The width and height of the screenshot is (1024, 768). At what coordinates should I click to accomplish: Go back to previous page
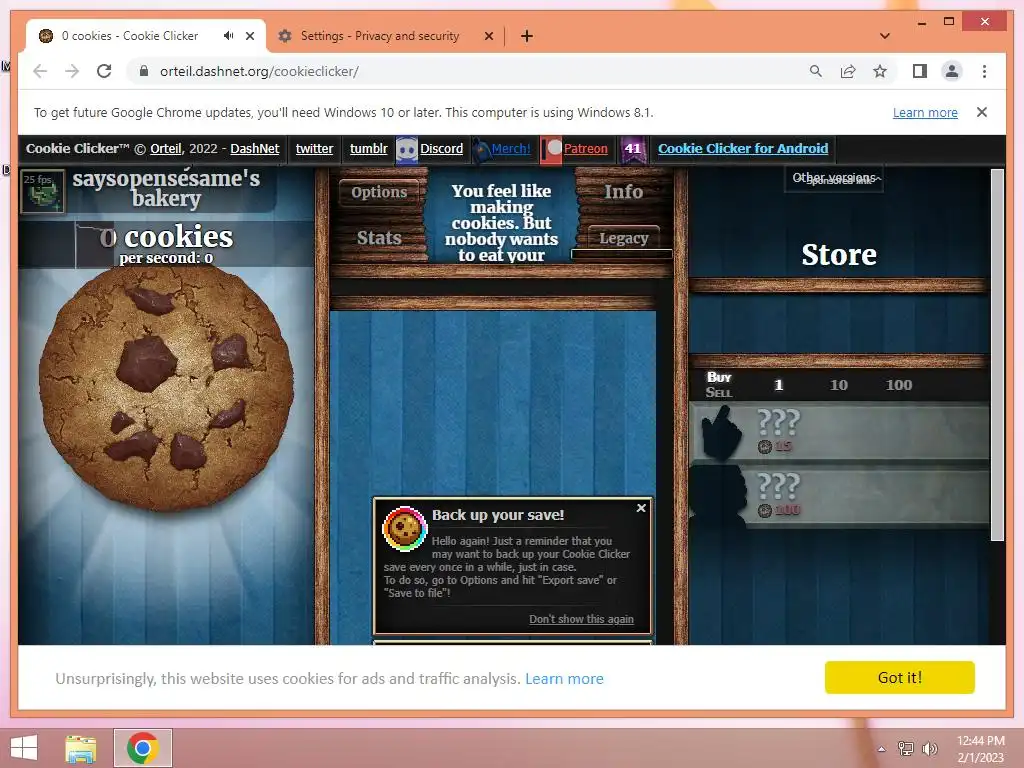[x=40, y=71]
